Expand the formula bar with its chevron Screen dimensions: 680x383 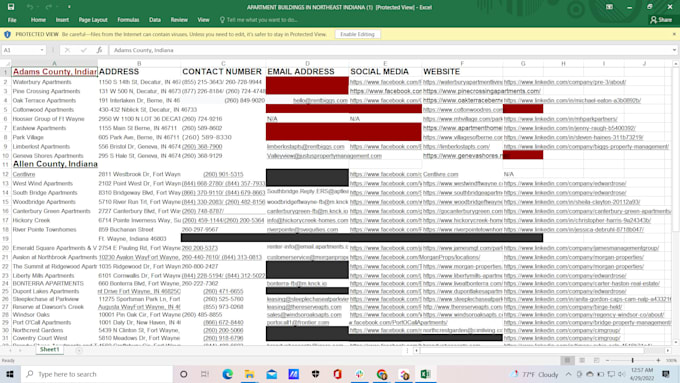674,50
